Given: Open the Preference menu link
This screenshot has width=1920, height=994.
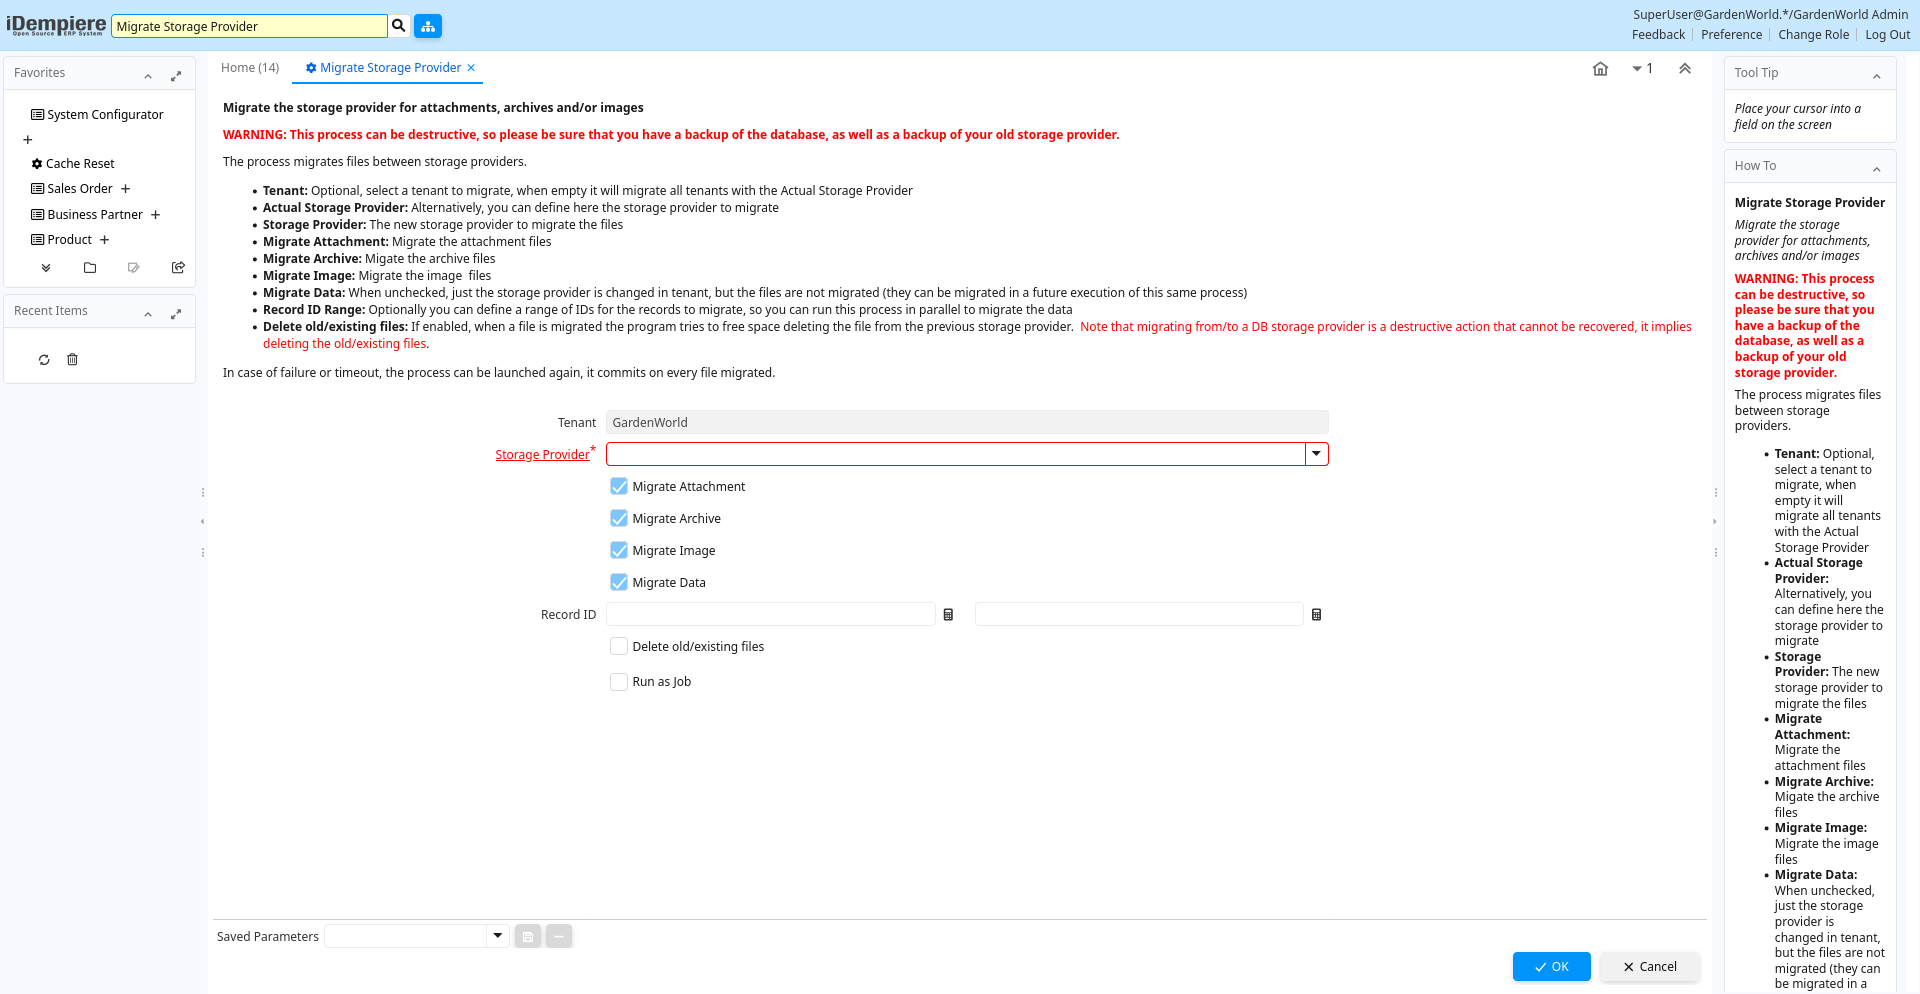Looking at the screenshot, I should point(1731,35).
